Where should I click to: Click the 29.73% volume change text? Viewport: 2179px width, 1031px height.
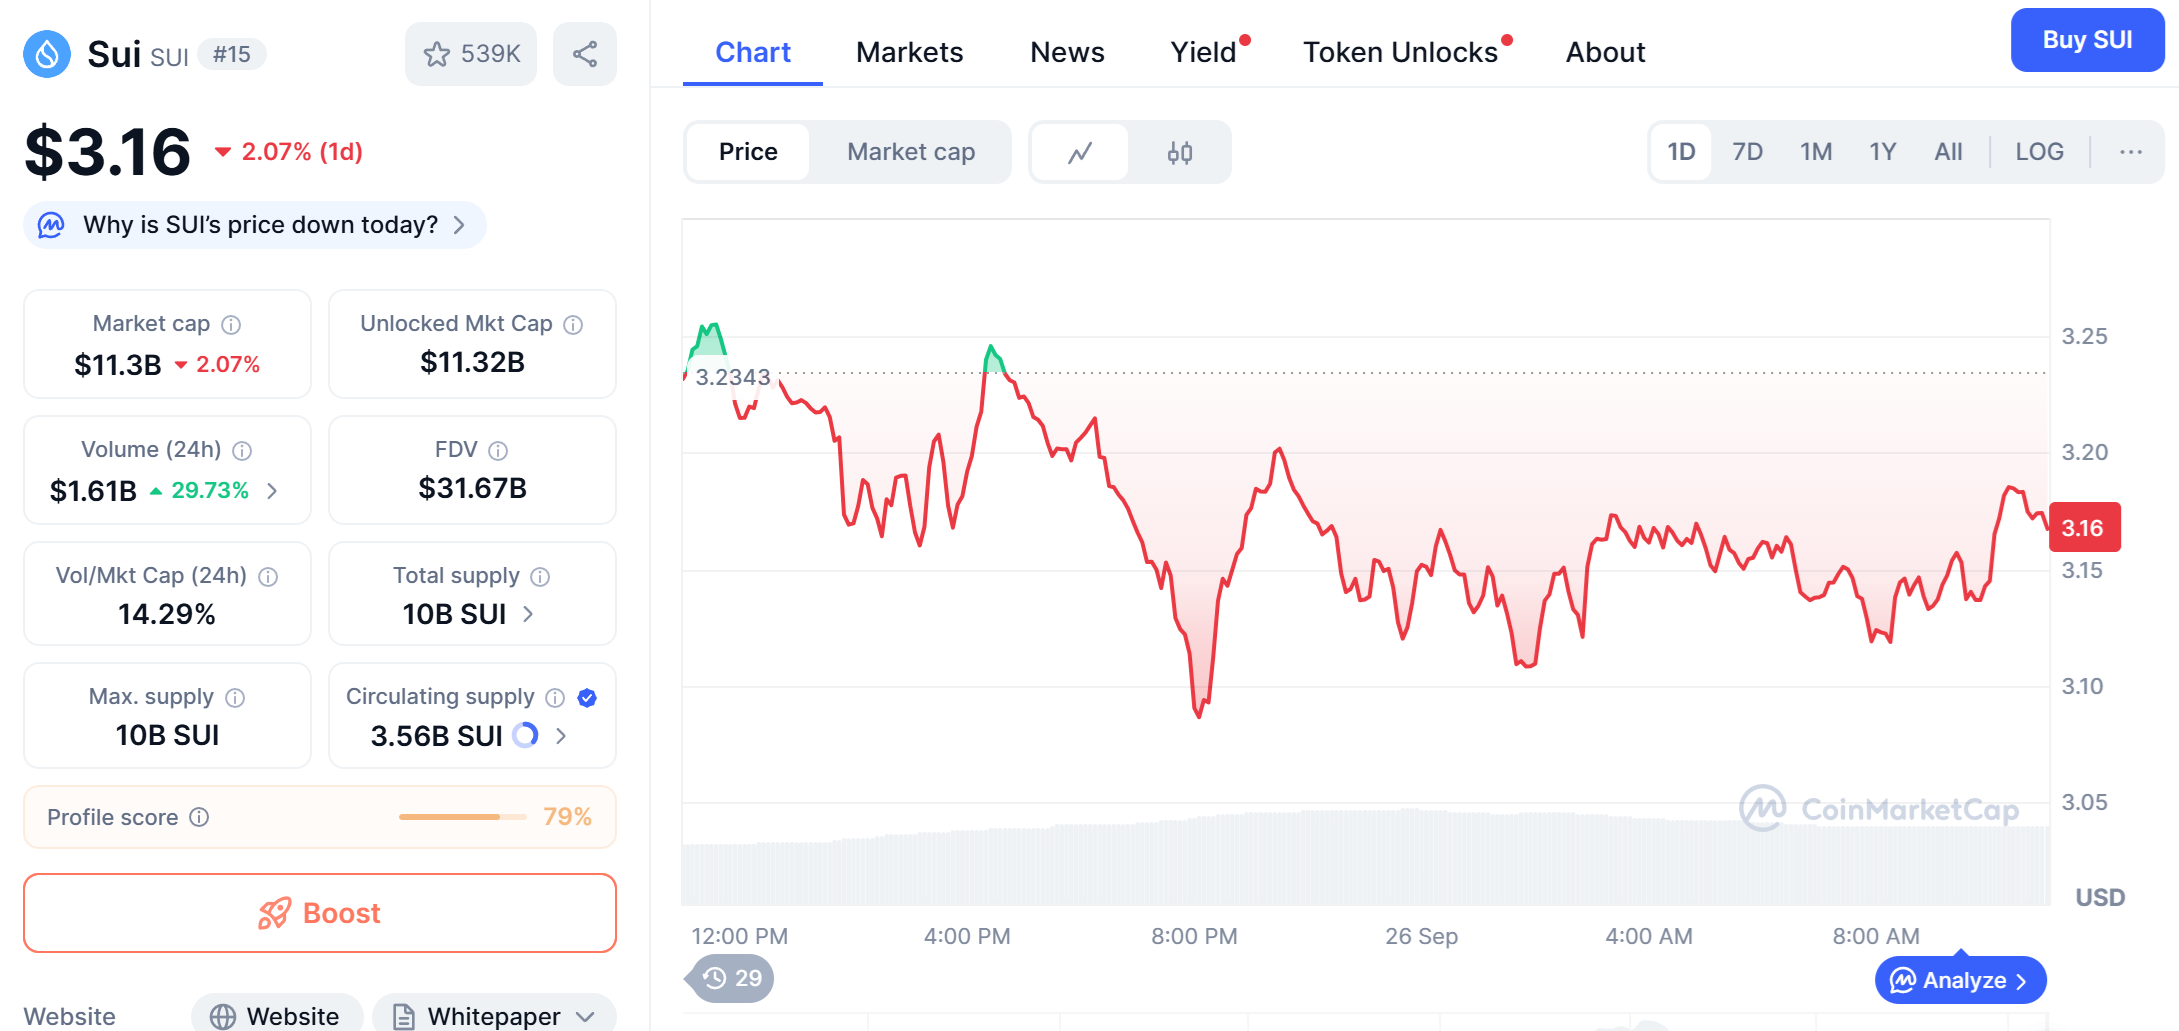click(x=210, y=490)
